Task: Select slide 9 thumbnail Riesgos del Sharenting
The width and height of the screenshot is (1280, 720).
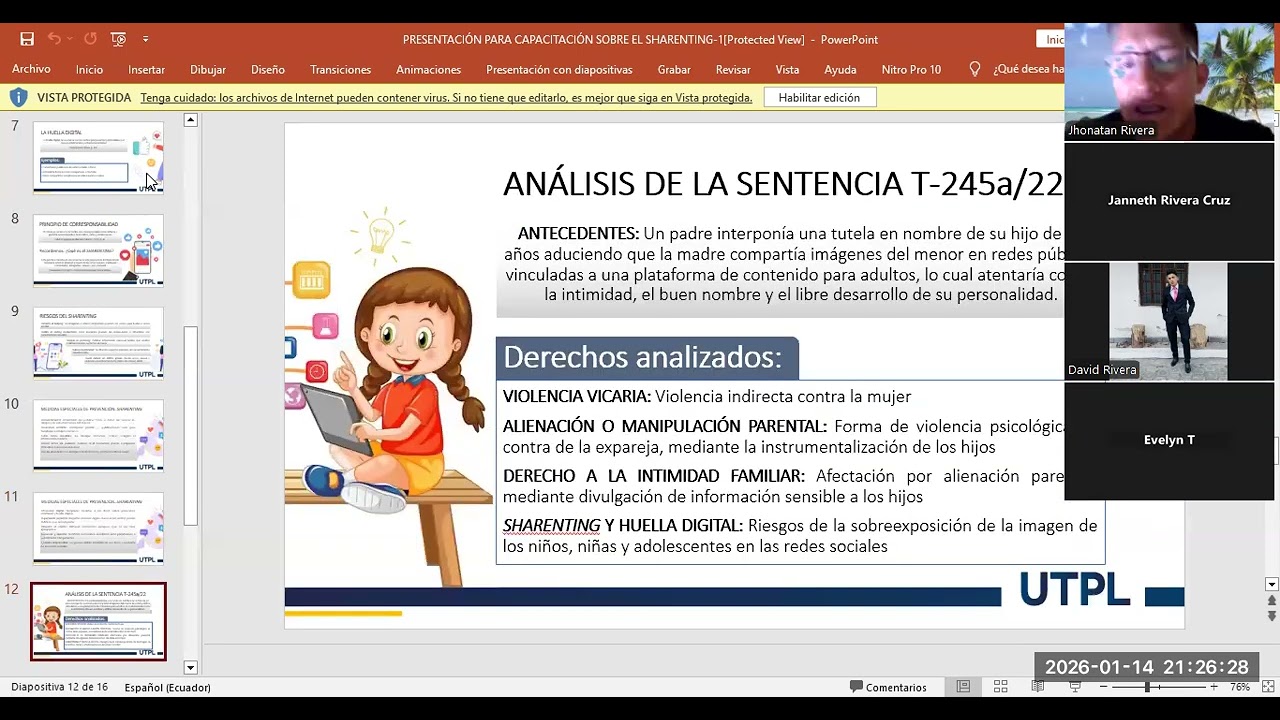Action: (x=98, y=343)
